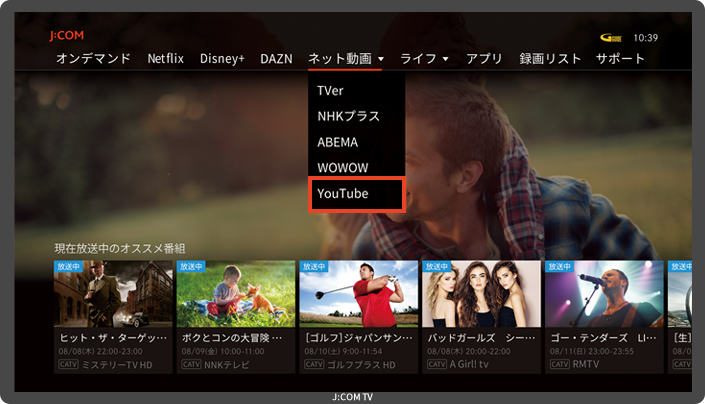Open the オンデマンド menu
Screen dimensions: 705x404
pyautogui.click(x=93, y=58)
